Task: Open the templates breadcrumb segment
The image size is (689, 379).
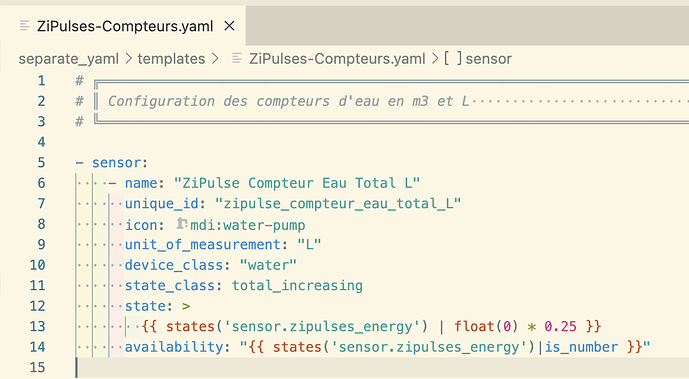Action: click(171, 59)
